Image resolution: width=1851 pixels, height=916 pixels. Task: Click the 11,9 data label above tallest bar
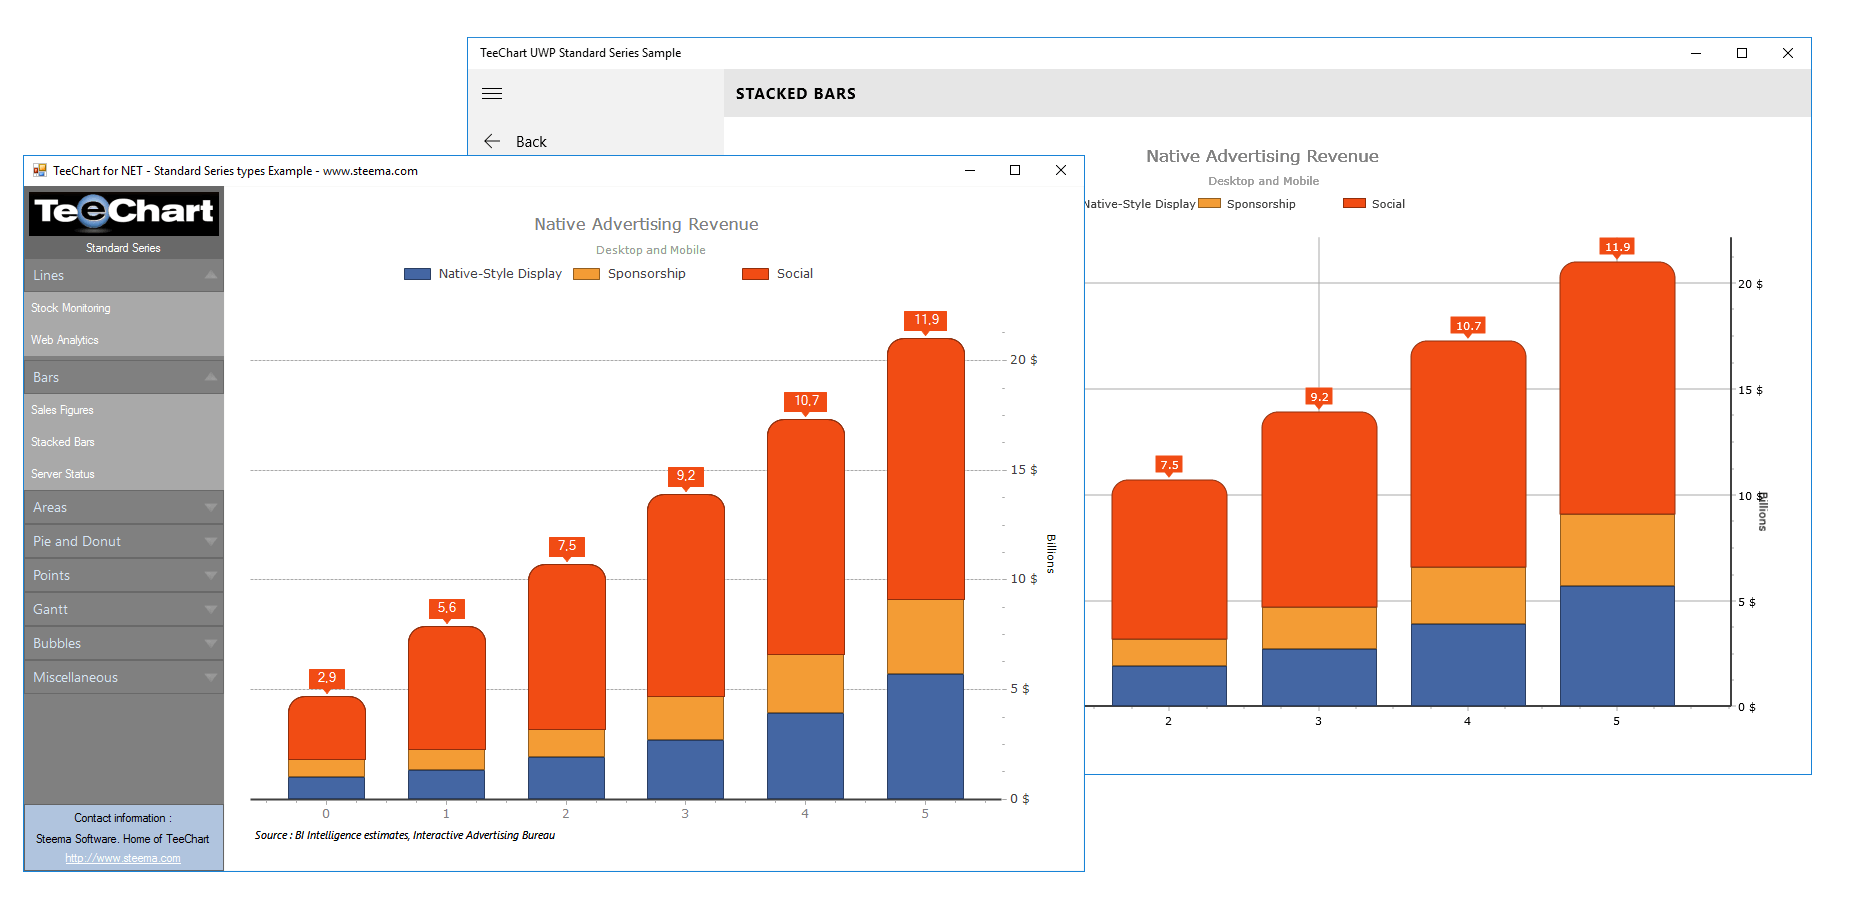[x=924, y=320]
